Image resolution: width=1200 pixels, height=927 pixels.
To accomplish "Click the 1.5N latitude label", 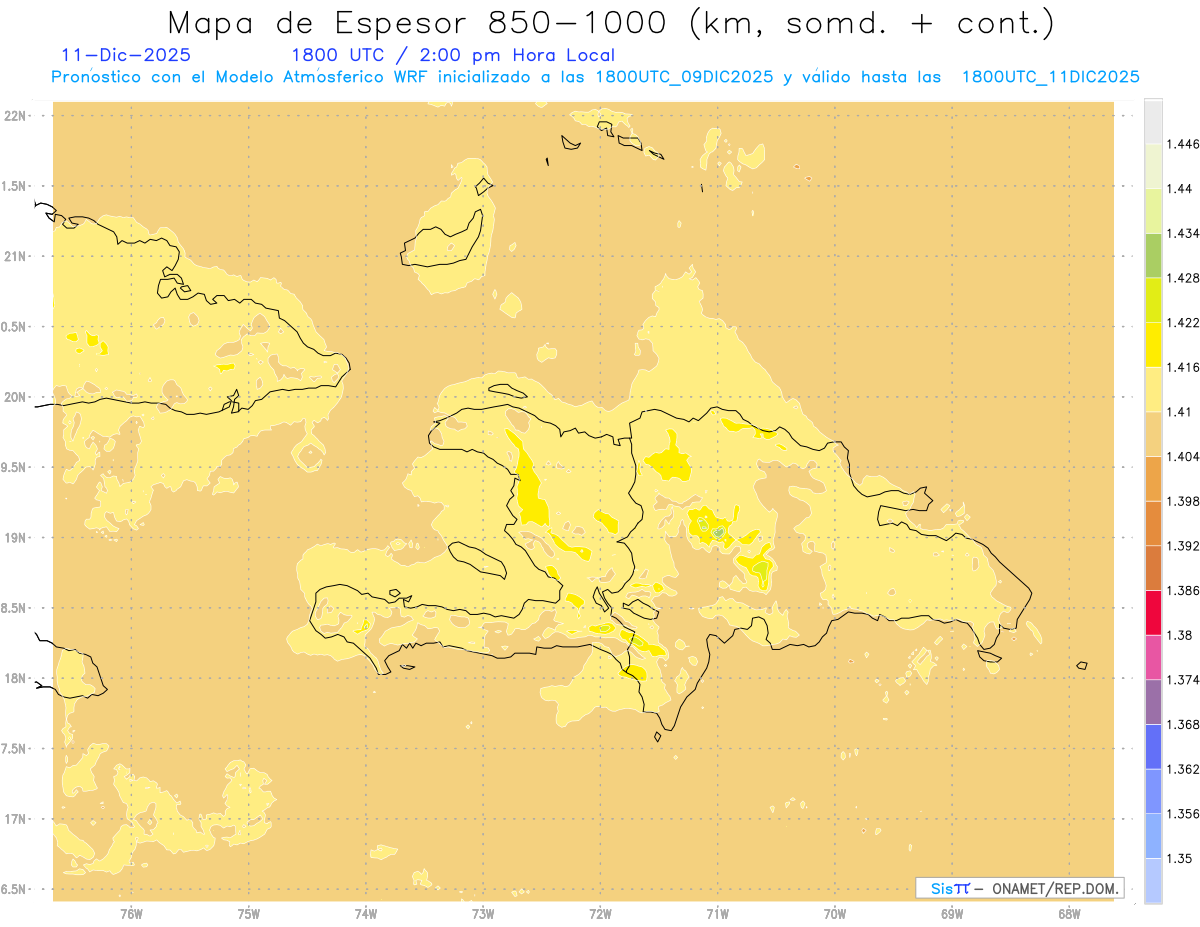I will 13,186.
